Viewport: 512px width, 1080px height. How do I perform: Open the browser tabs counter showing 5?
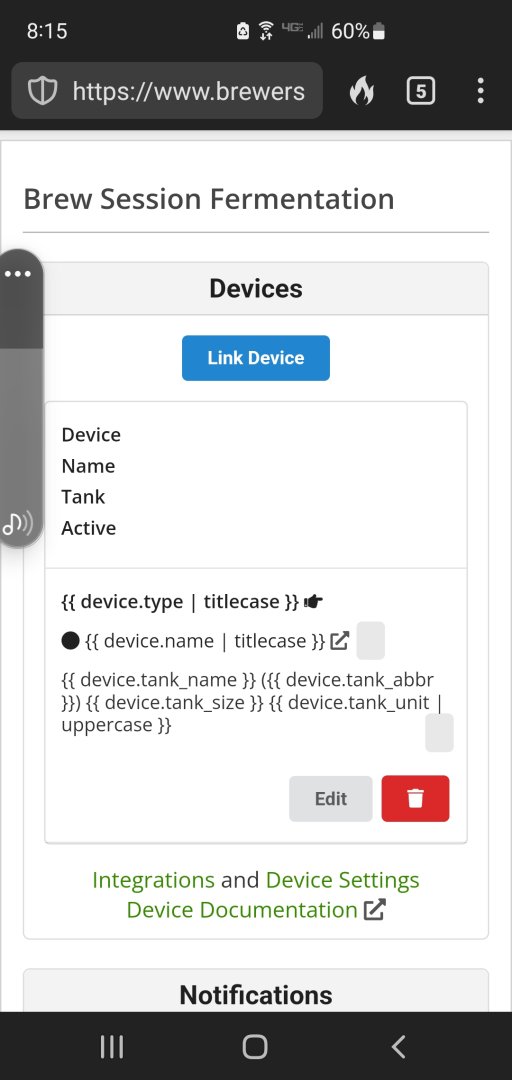420,91
